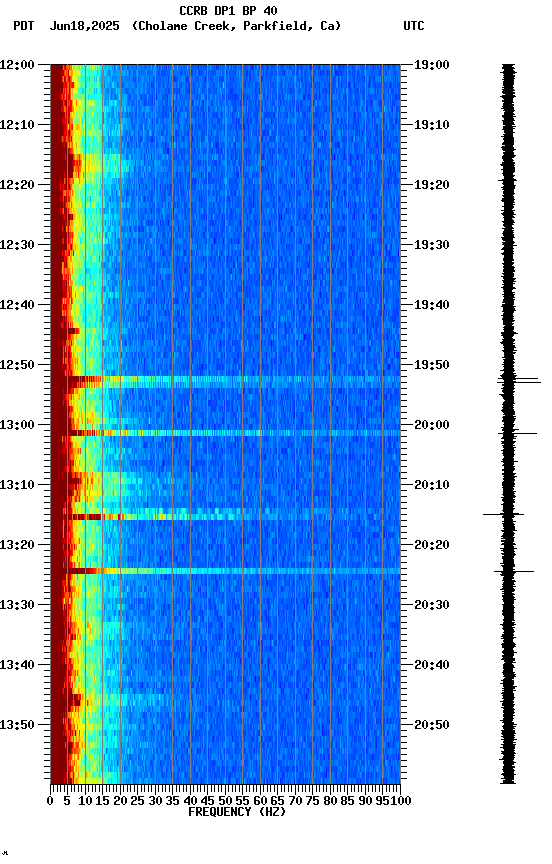Click the broadband event band near 13:01 PDT

(225, 434)
